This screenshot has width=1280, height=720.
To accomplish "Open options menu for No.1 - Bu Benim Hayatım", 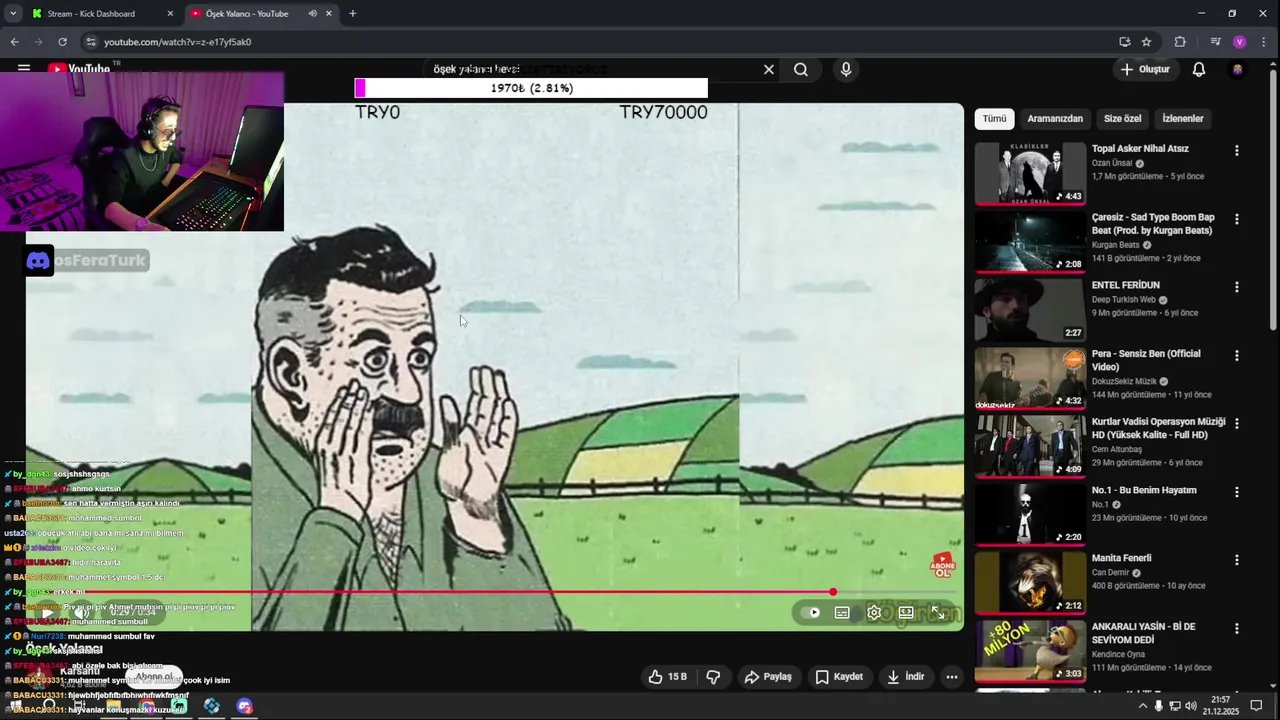I will (x=1237, y=492).
